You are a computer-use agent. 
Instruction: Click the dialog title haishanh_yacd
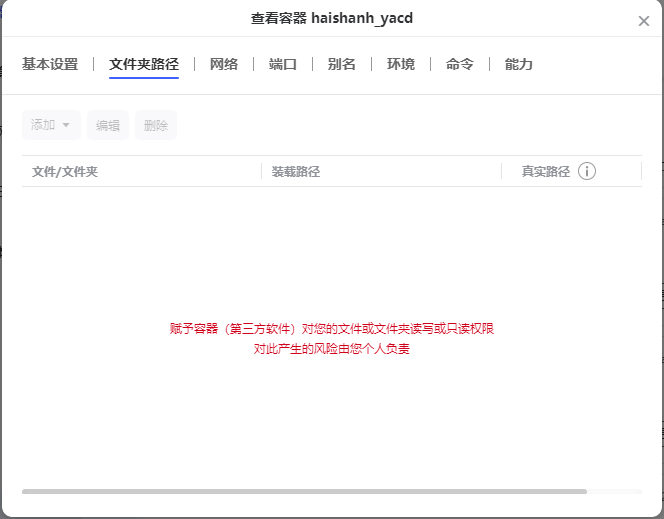coord(332,18)
